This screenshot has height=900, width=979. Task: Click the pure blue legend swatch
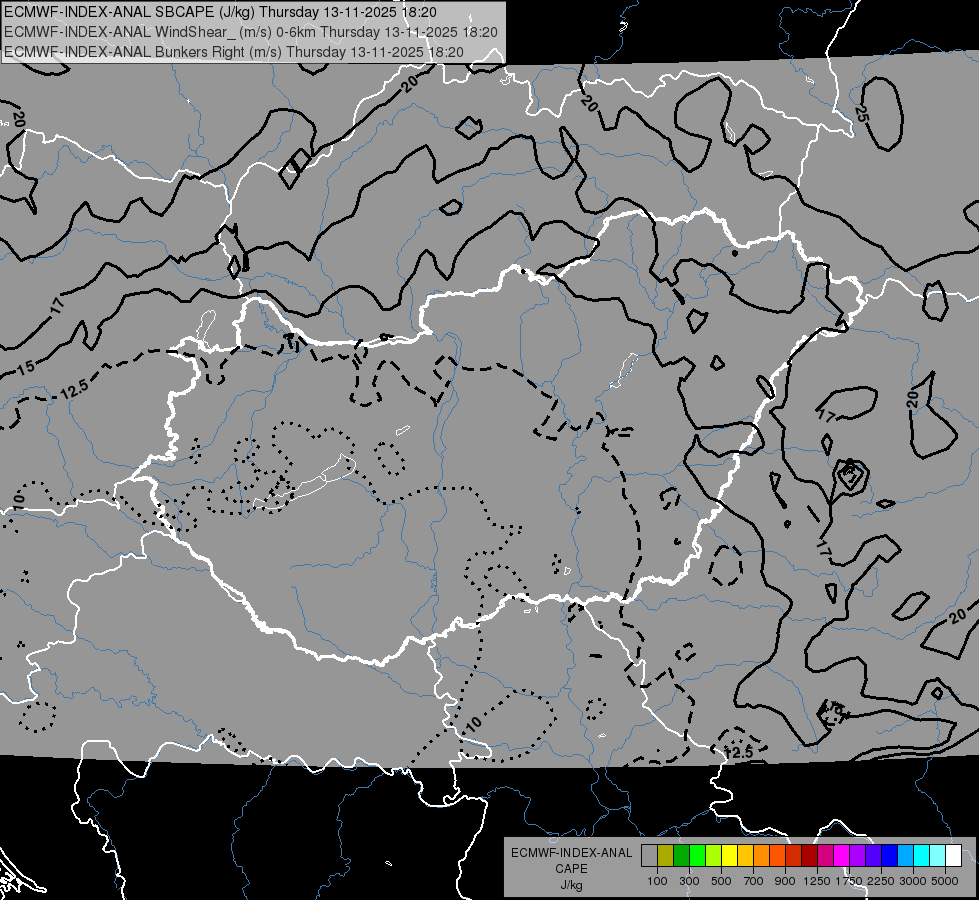890,855
